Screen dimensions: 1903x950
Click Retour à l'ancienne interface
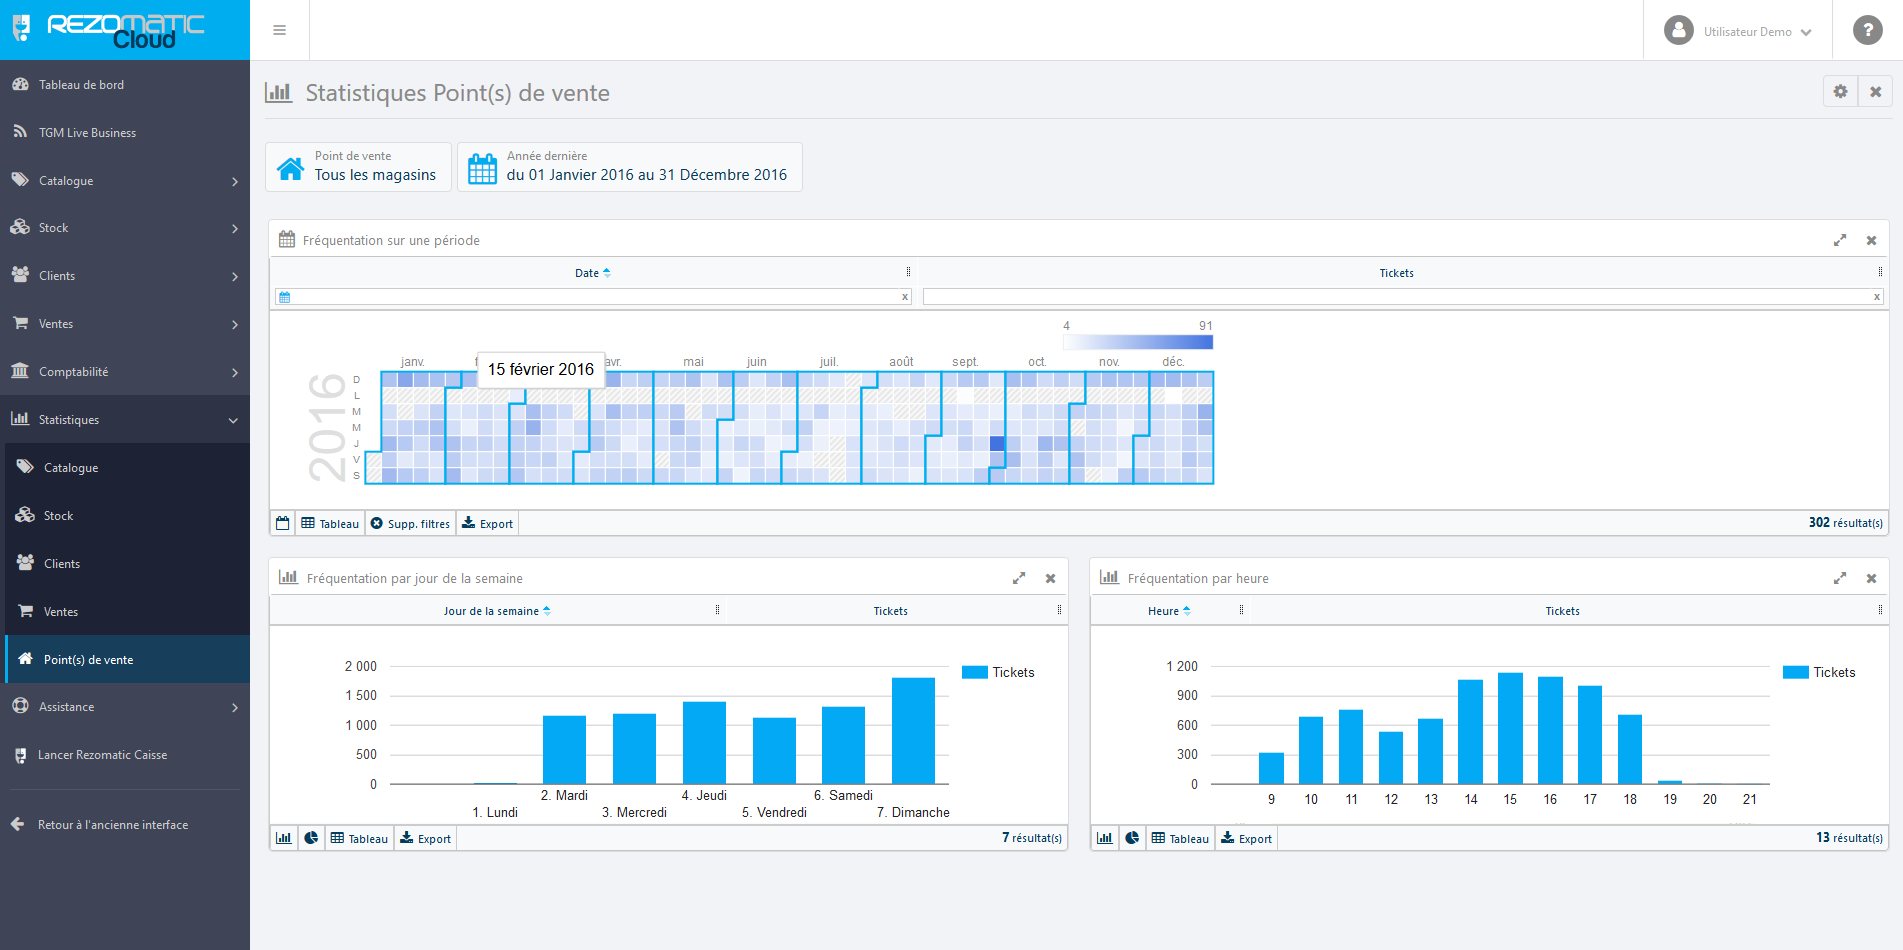pyautogui.click(x=125, y=825)
